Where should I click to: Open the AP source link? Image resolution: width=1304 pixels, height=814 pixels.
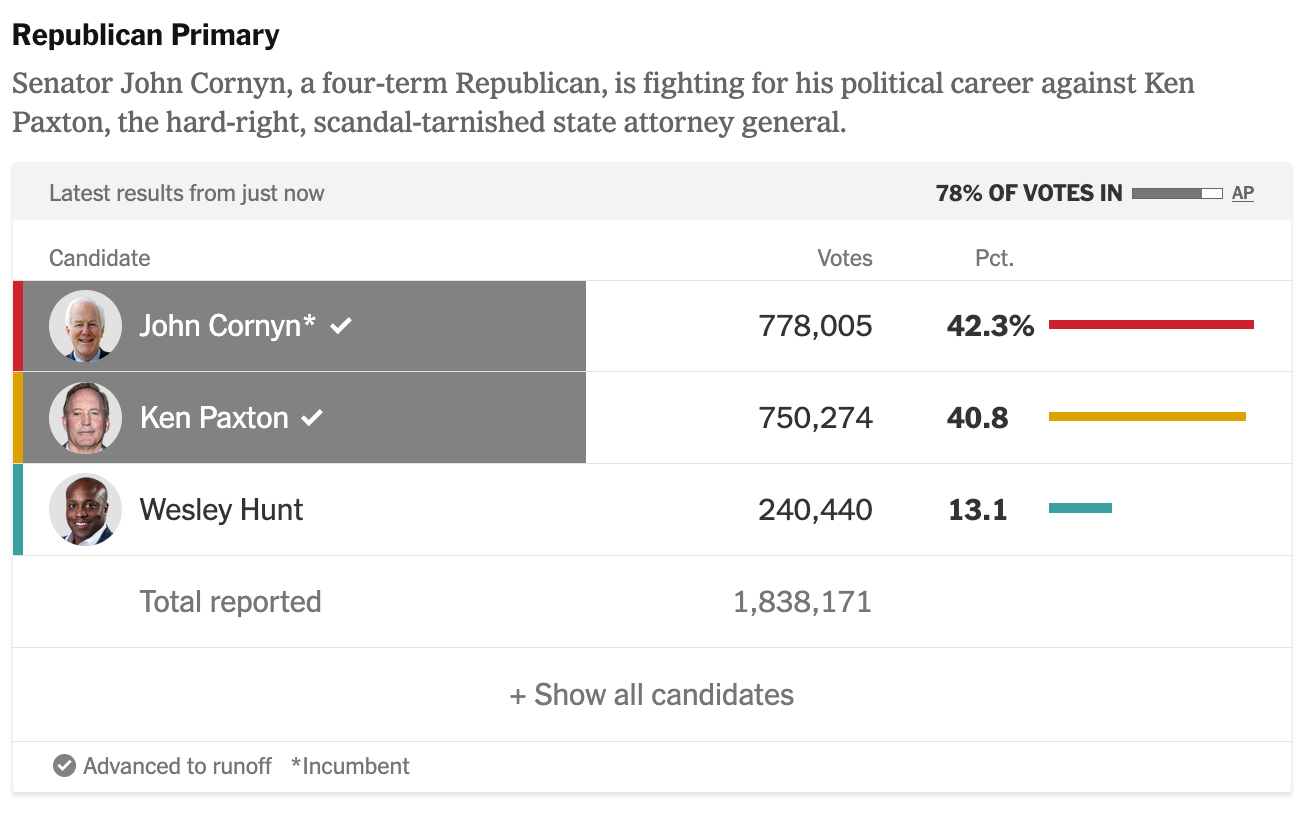(1243, 193)
